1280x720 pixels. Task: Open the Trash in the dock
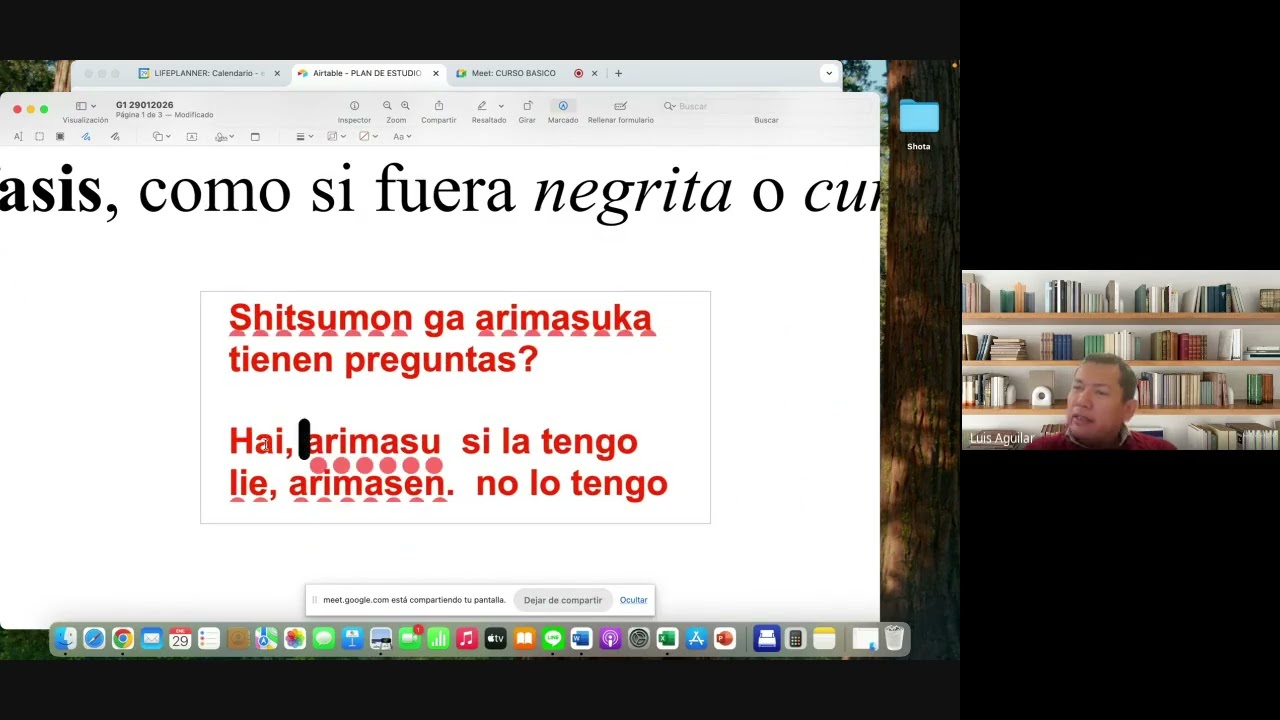894,639
